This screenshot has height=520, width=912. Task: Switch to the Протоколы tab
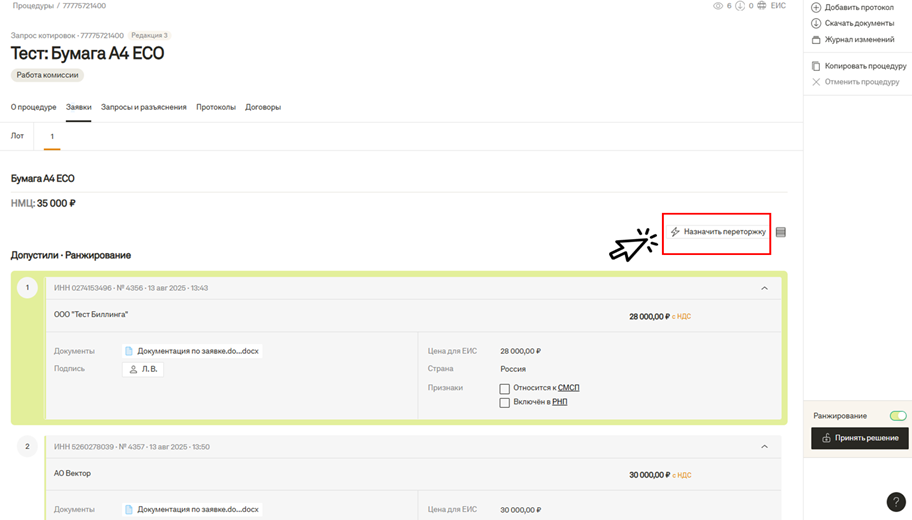[216, 107]
